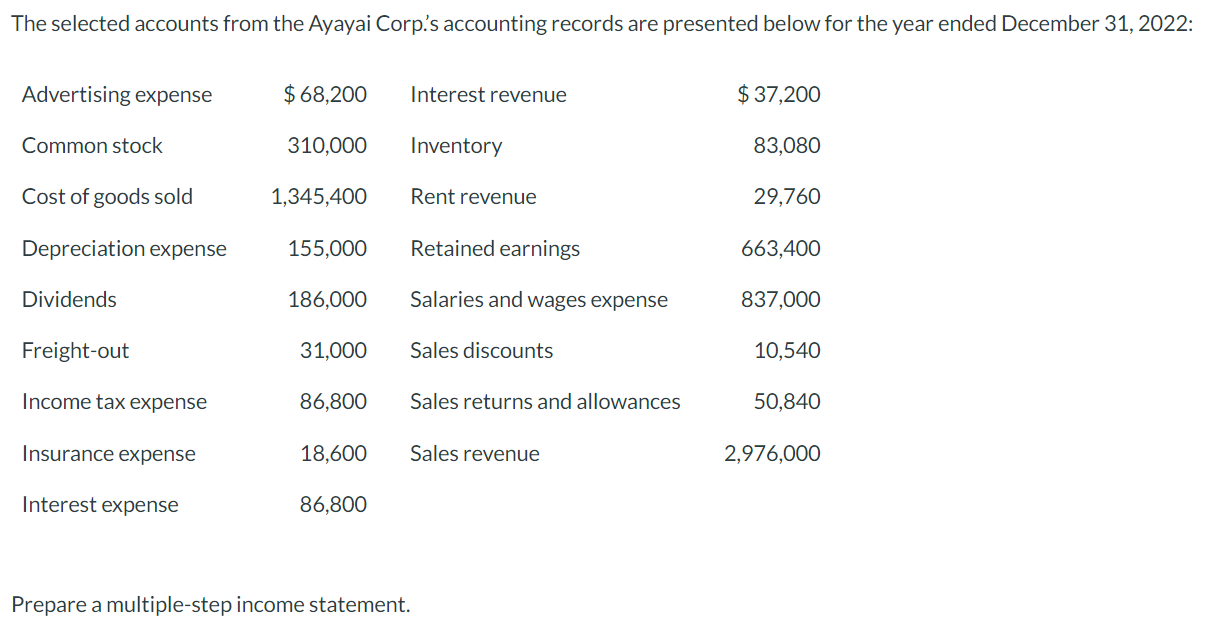Click the Insurance expense label
The height and width of the screenshot is (636, 1219).
pyautogui.click(x=109, y=454)
